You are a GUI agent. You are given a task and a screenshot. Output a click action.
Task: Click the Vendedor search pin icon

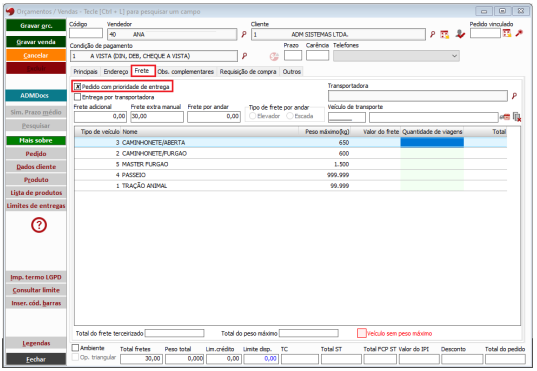(x=244, y=34)
